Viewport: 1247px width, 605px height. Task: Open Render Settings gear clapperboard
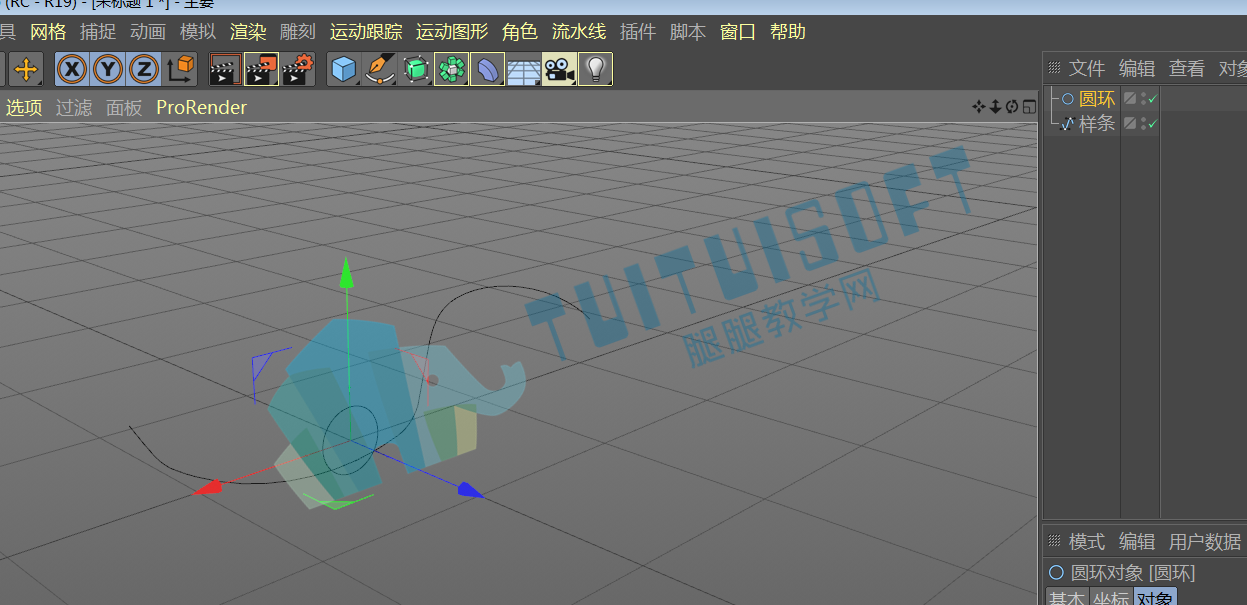[298, 69]
